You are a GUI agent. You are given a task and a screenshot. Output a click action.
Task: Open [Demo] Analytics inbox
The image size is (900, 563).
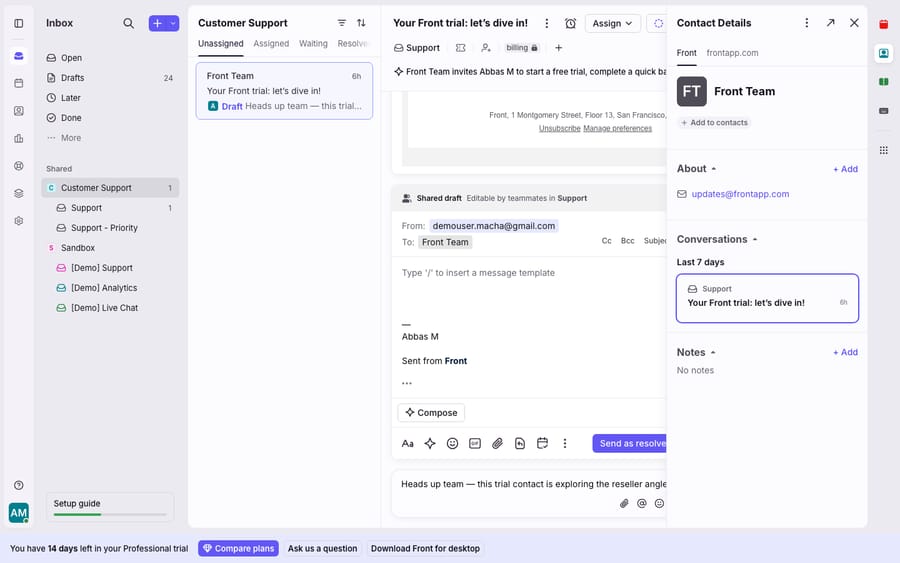pyautogui.click(x=110, y=288)
